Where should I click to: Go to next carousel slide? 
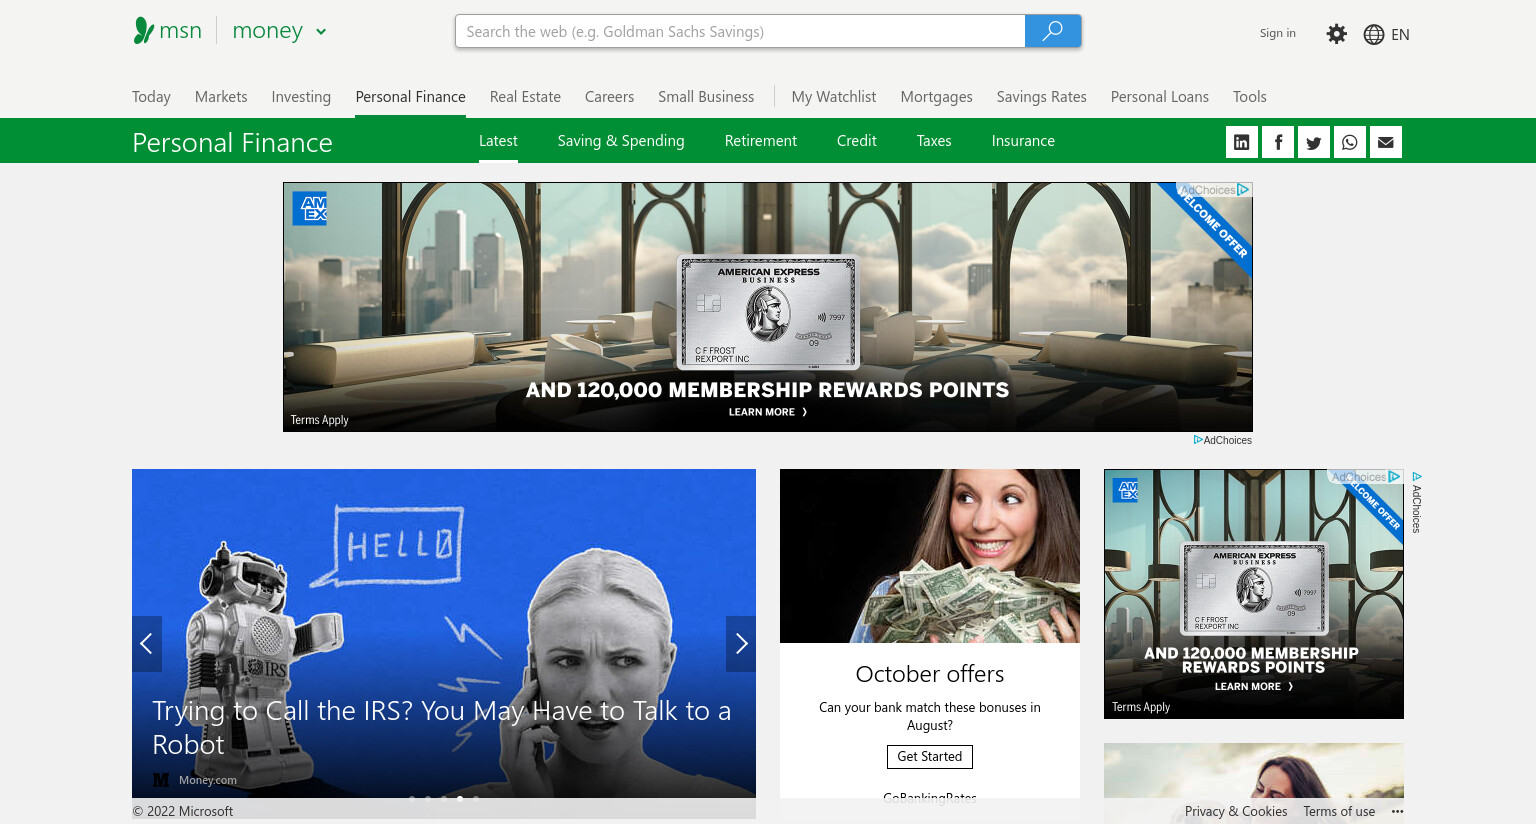coord(741,644)
